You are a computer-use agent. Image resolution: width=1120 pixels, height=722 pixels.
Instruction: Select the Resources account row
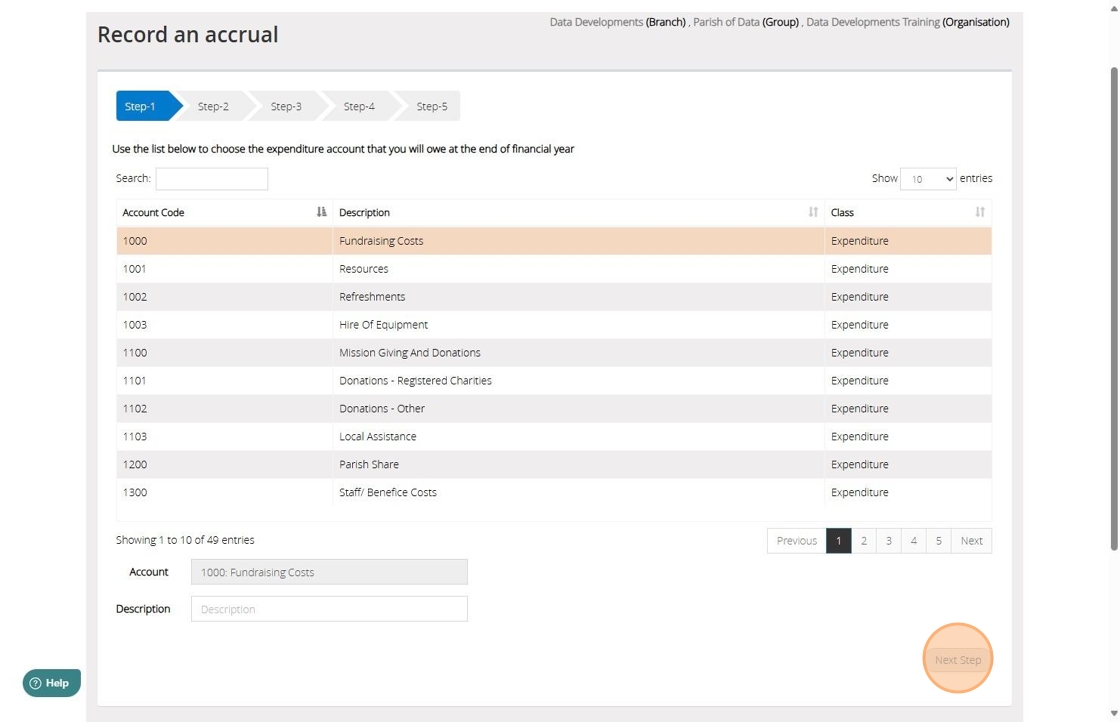coord(554,269)
